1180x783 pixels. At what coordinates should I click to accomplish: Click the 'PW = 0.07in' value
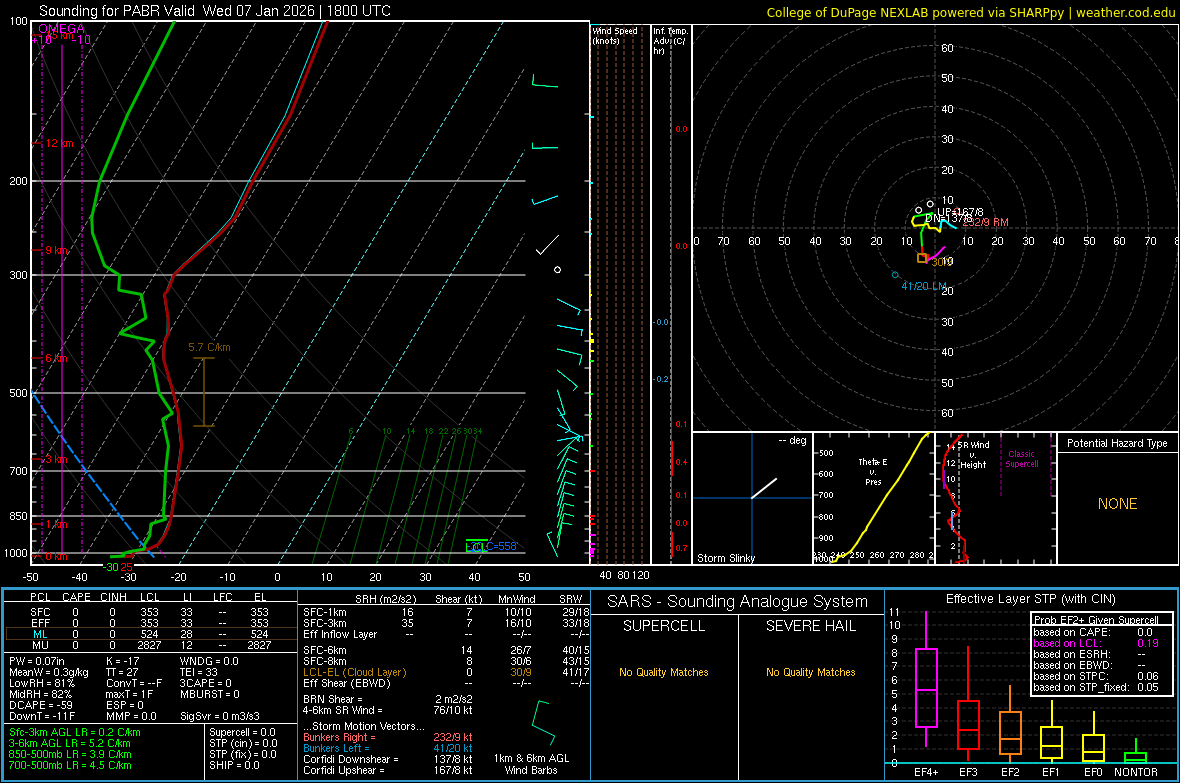[x=36, y=661]
